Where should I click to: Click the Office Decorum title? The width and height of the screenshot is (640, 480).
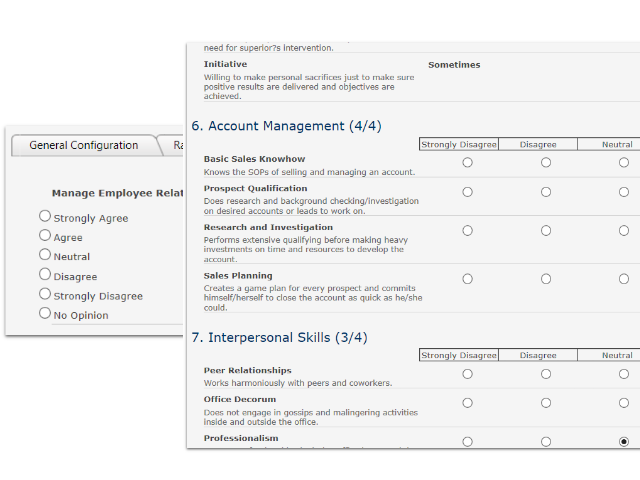240,399
